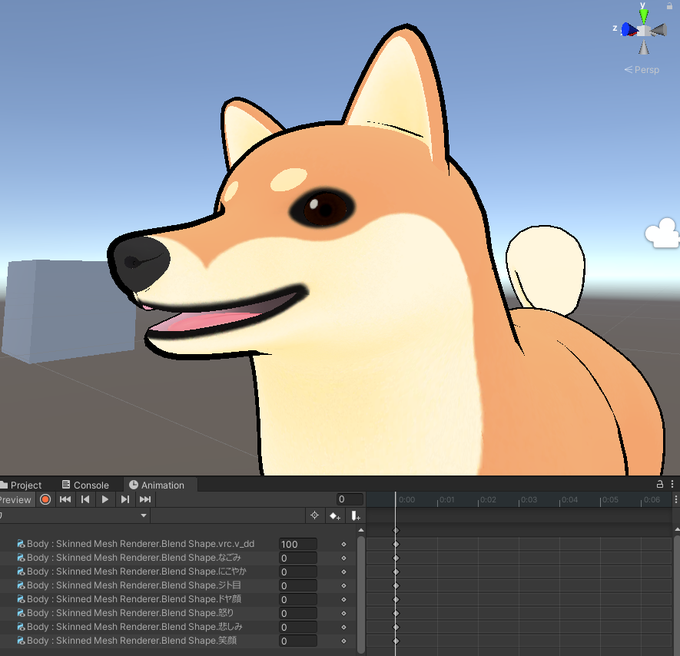
Task: Open key options diamond for 悲しみ
Action: pyautogui.click(x=343, y=627)
